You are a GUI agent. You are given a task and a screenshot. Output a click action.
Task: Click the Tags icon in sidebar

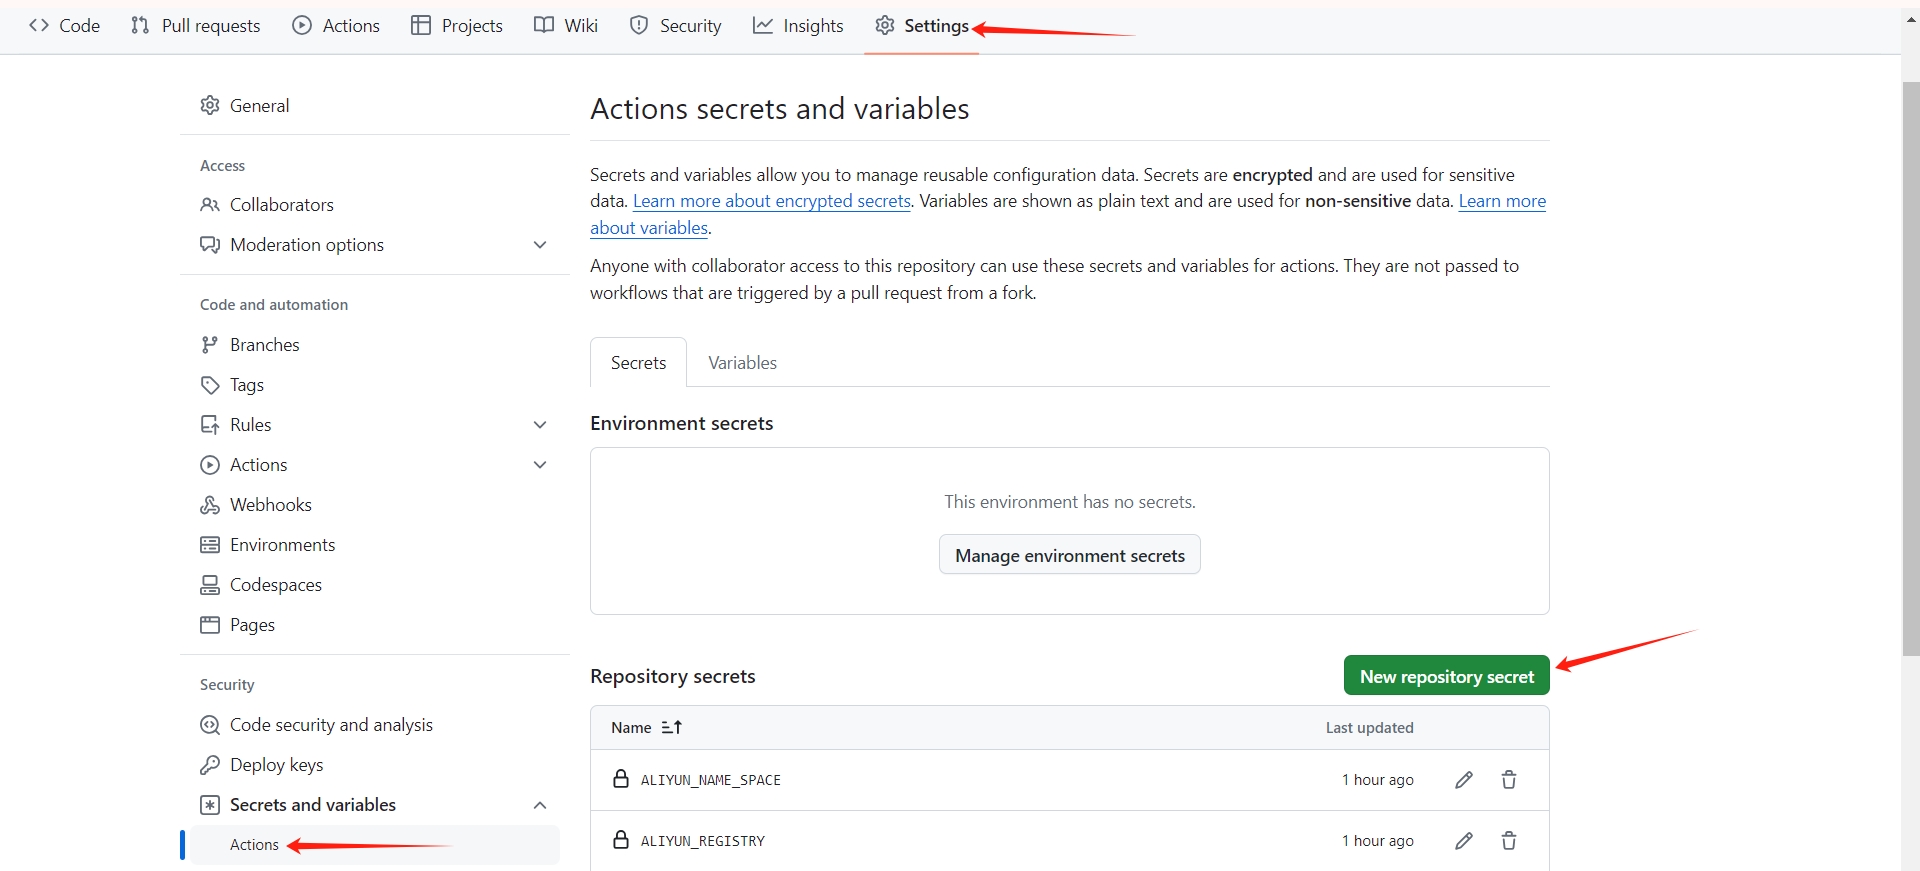pyautogui.click(x=210, y=385)
